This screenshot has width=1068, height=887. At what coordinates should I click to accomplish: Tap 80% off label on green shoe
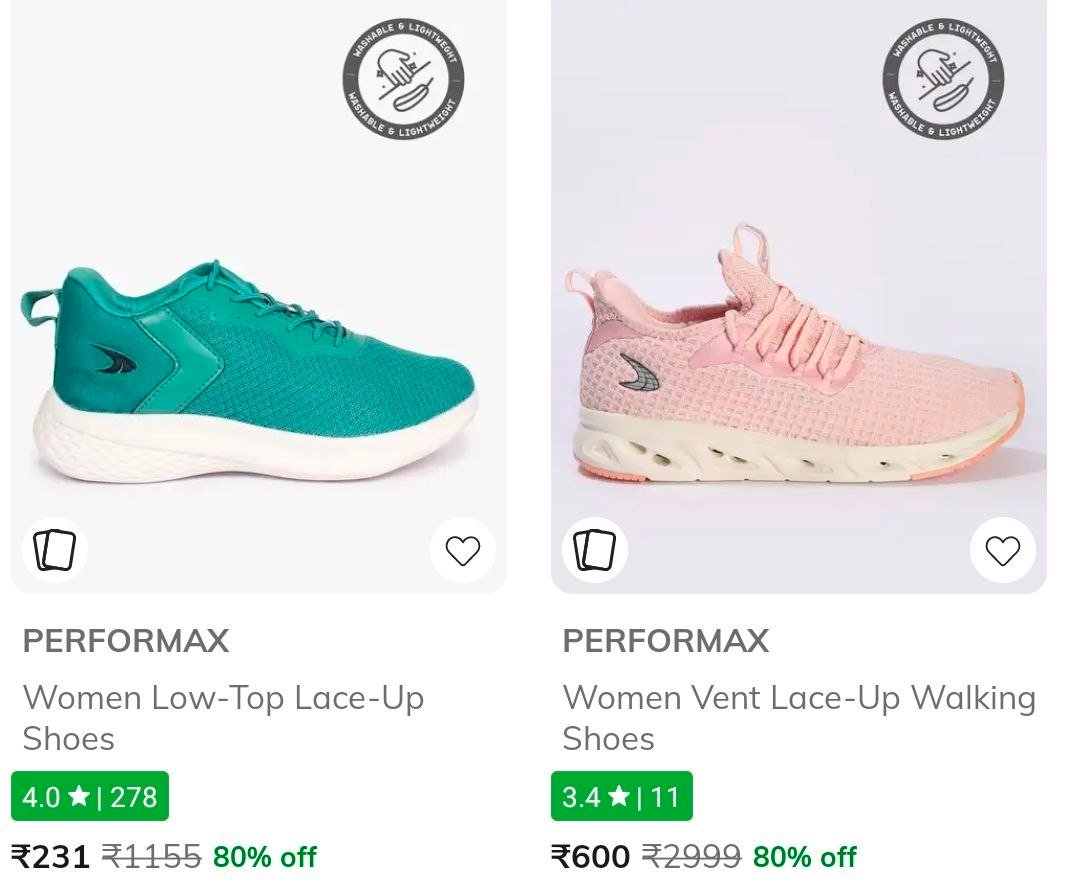click(x=265, y=857)
